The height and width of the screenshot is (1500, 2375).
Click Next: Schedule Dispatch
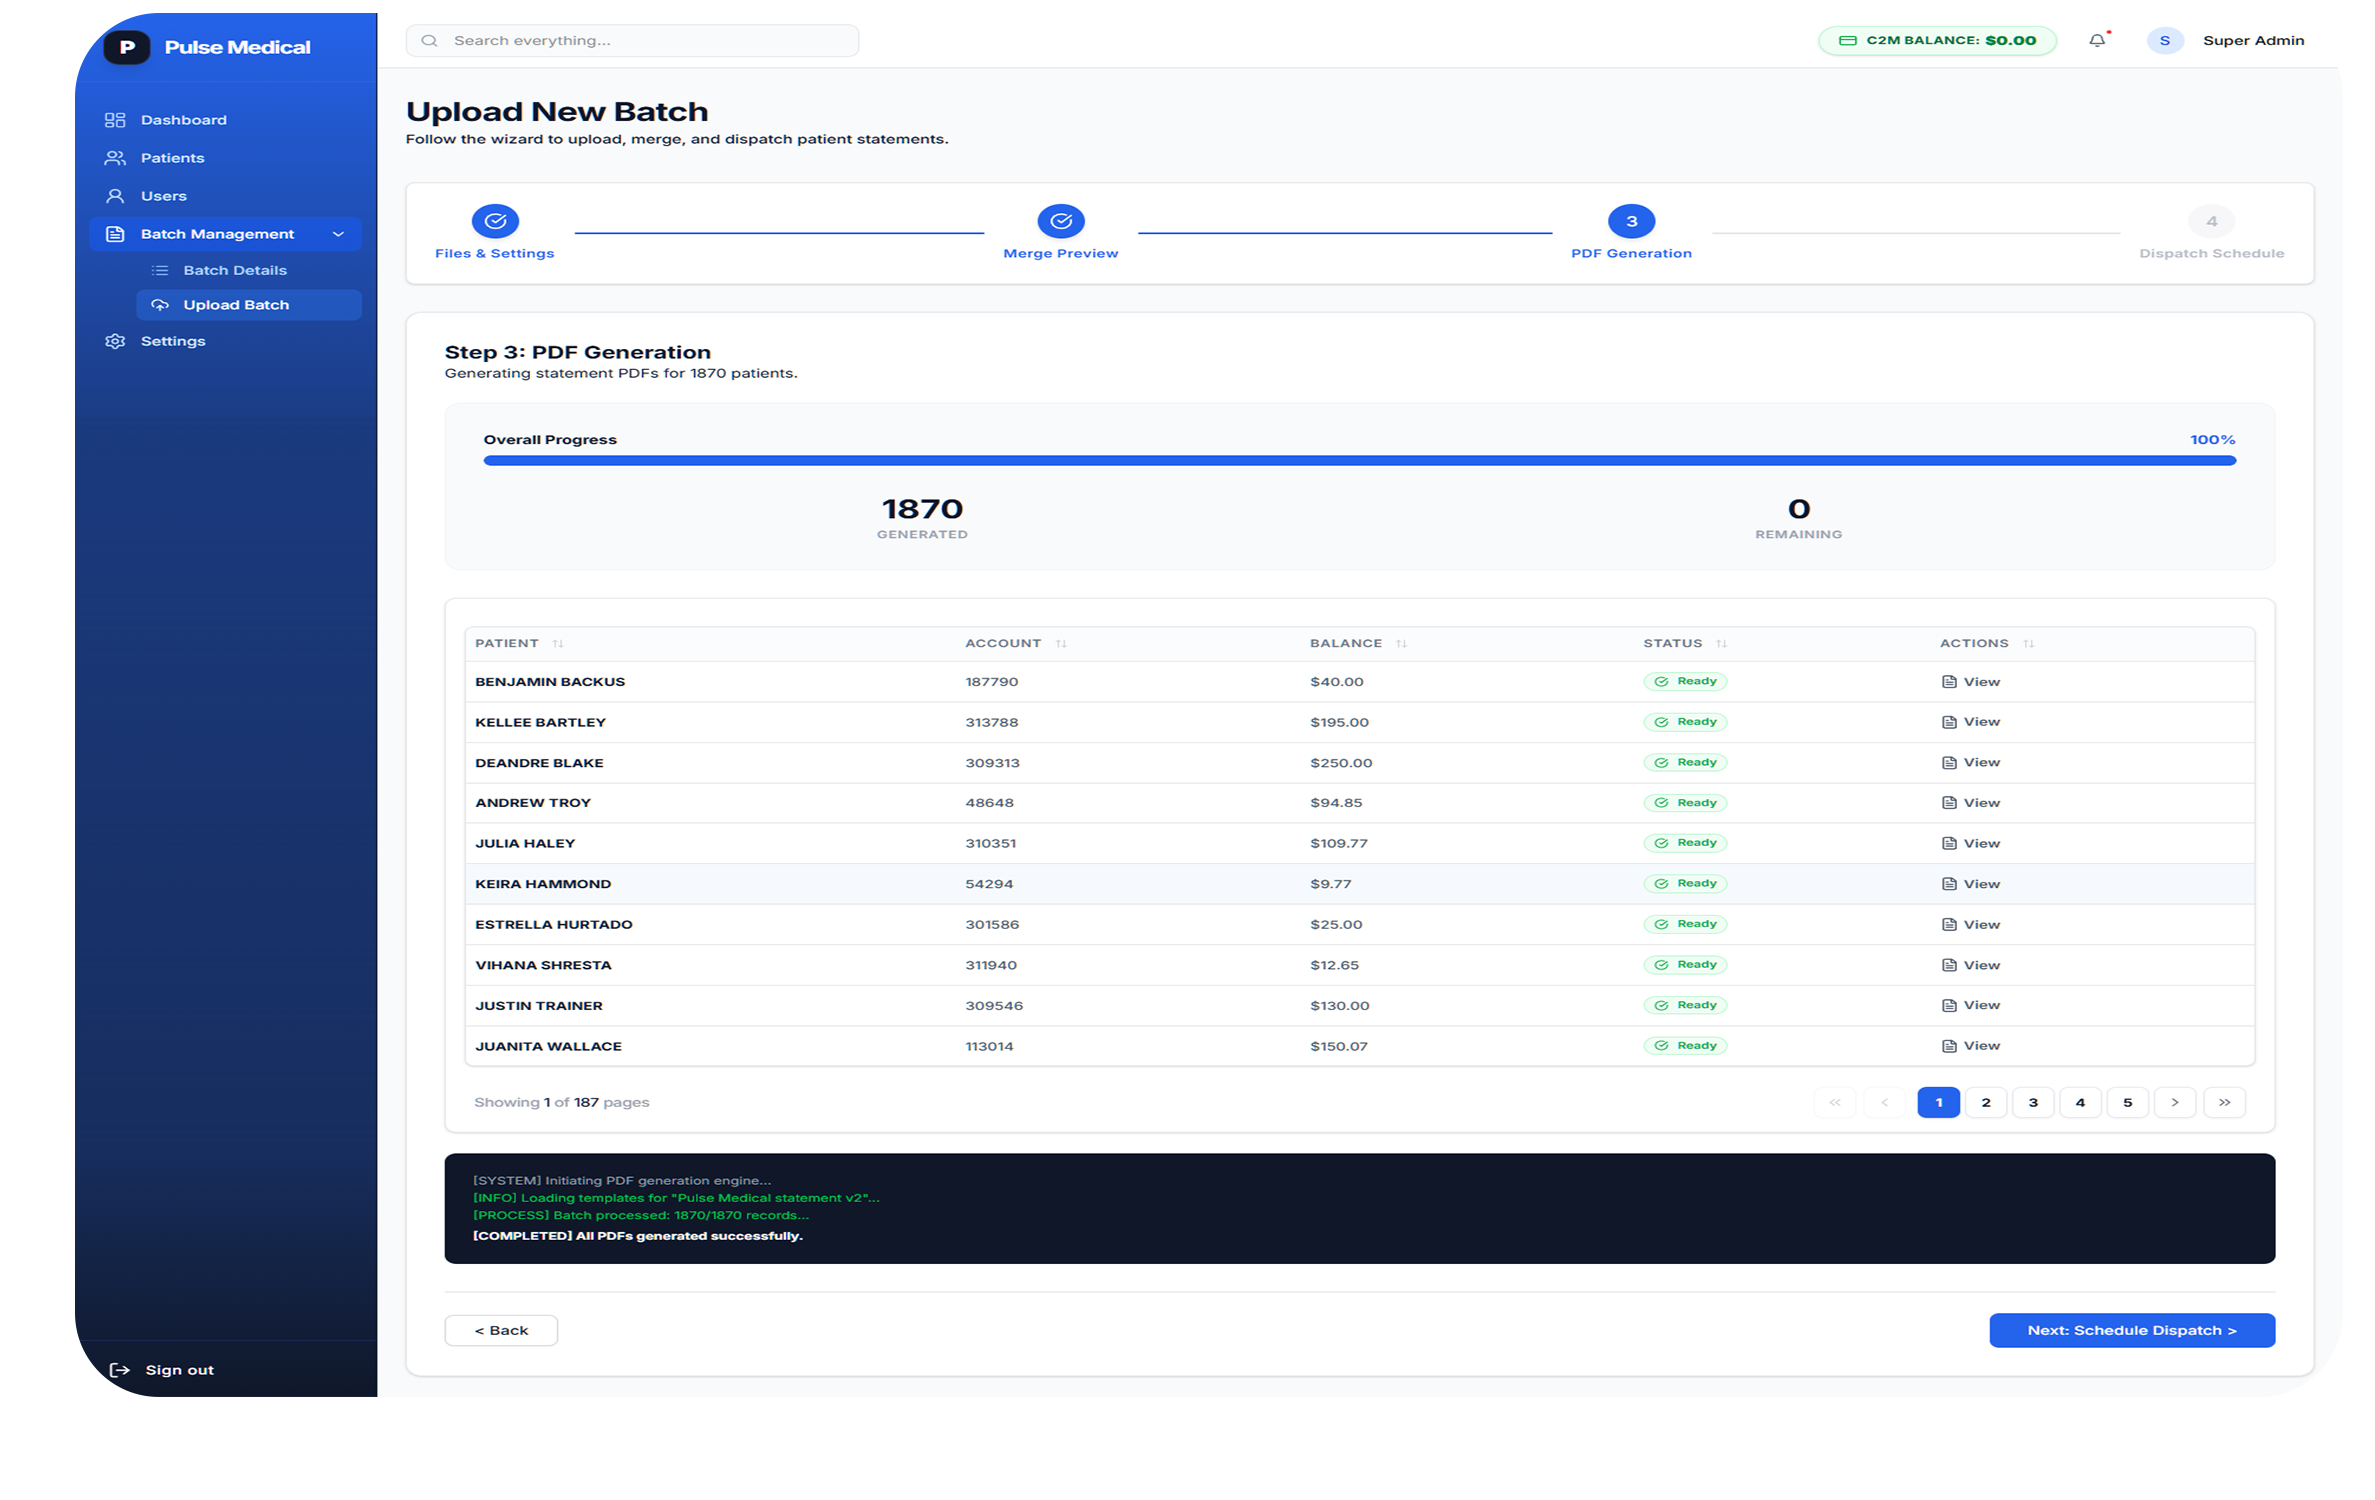point(2131,1330)
